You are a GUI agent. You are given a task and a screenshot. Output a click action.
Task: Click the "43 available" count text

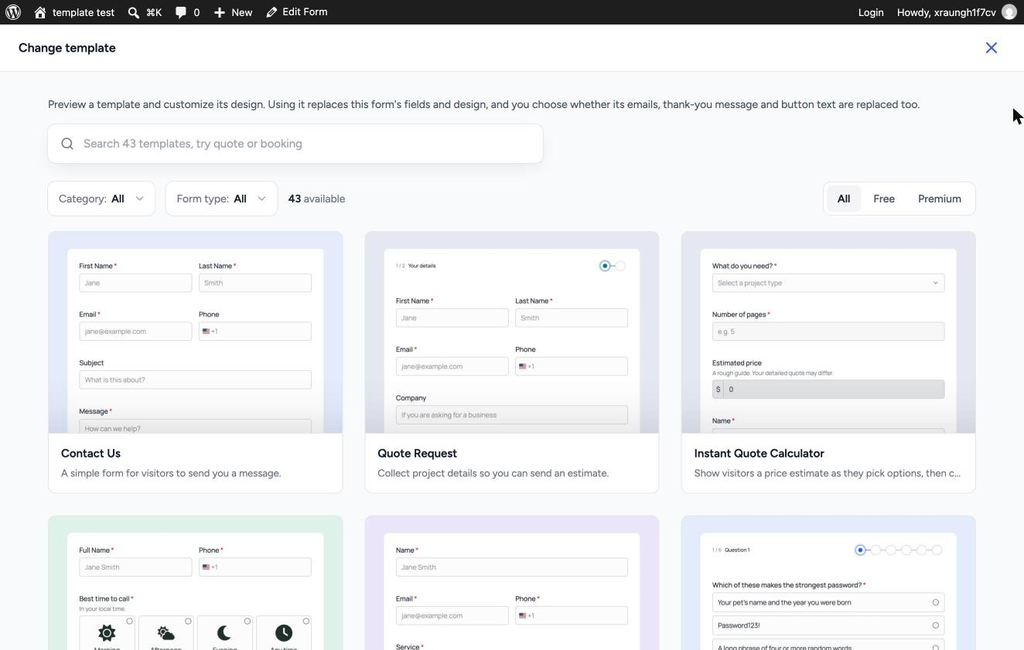pyautogui.click(x=317, y=199)
